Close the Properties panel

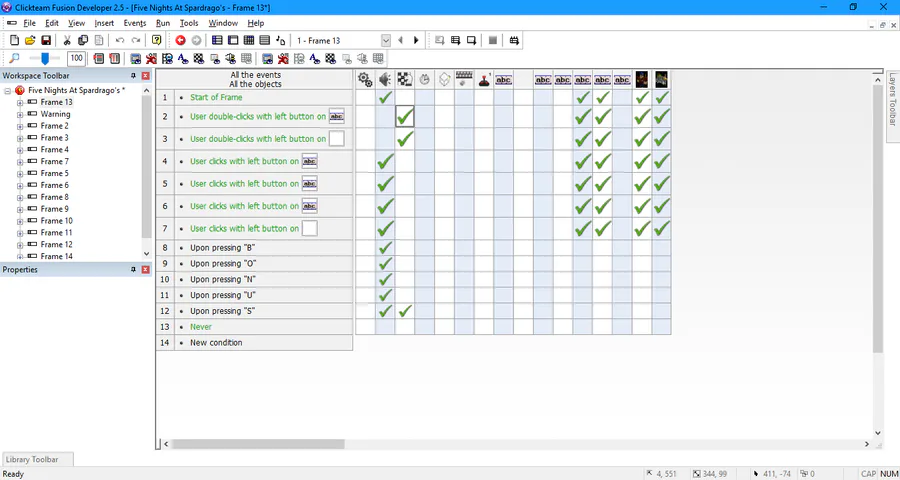click(x=145, y=270)
